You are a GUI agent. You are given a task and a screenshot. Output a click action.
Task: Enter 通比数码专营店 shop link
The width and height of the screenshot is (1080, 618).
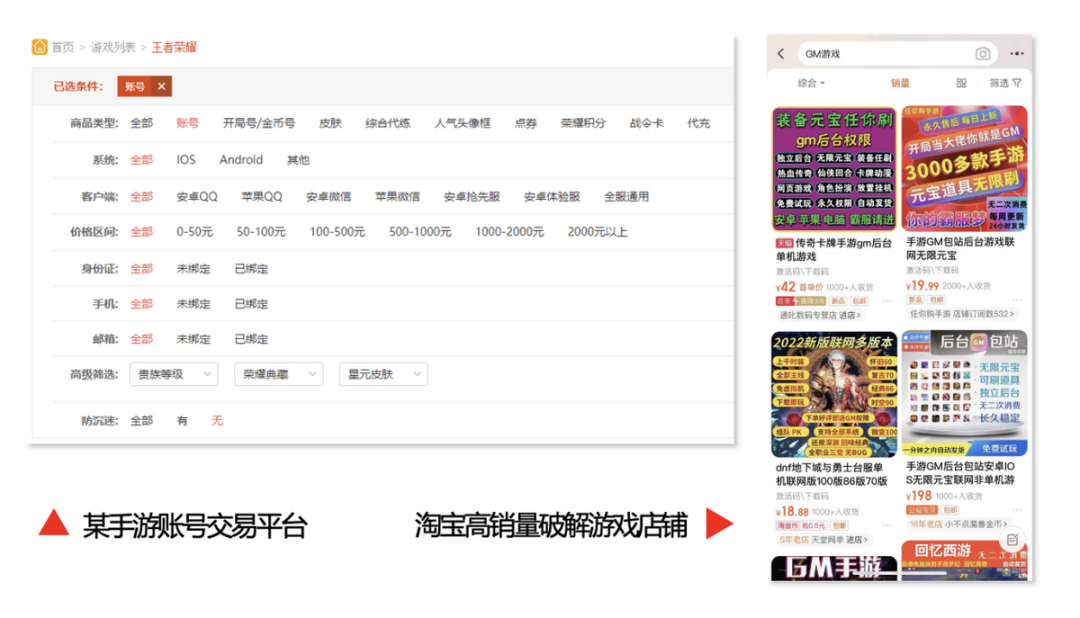coord(820,316)
